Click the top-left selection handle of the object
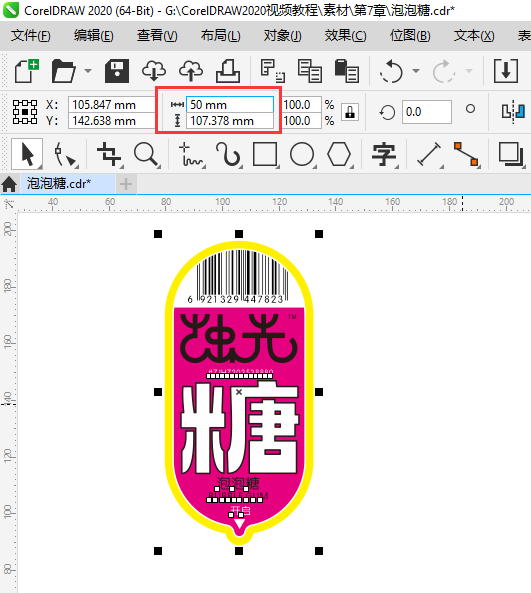Image resolution: width=531 pixels, height=593 pixels. pyautogui.click(x=158, y=234)
